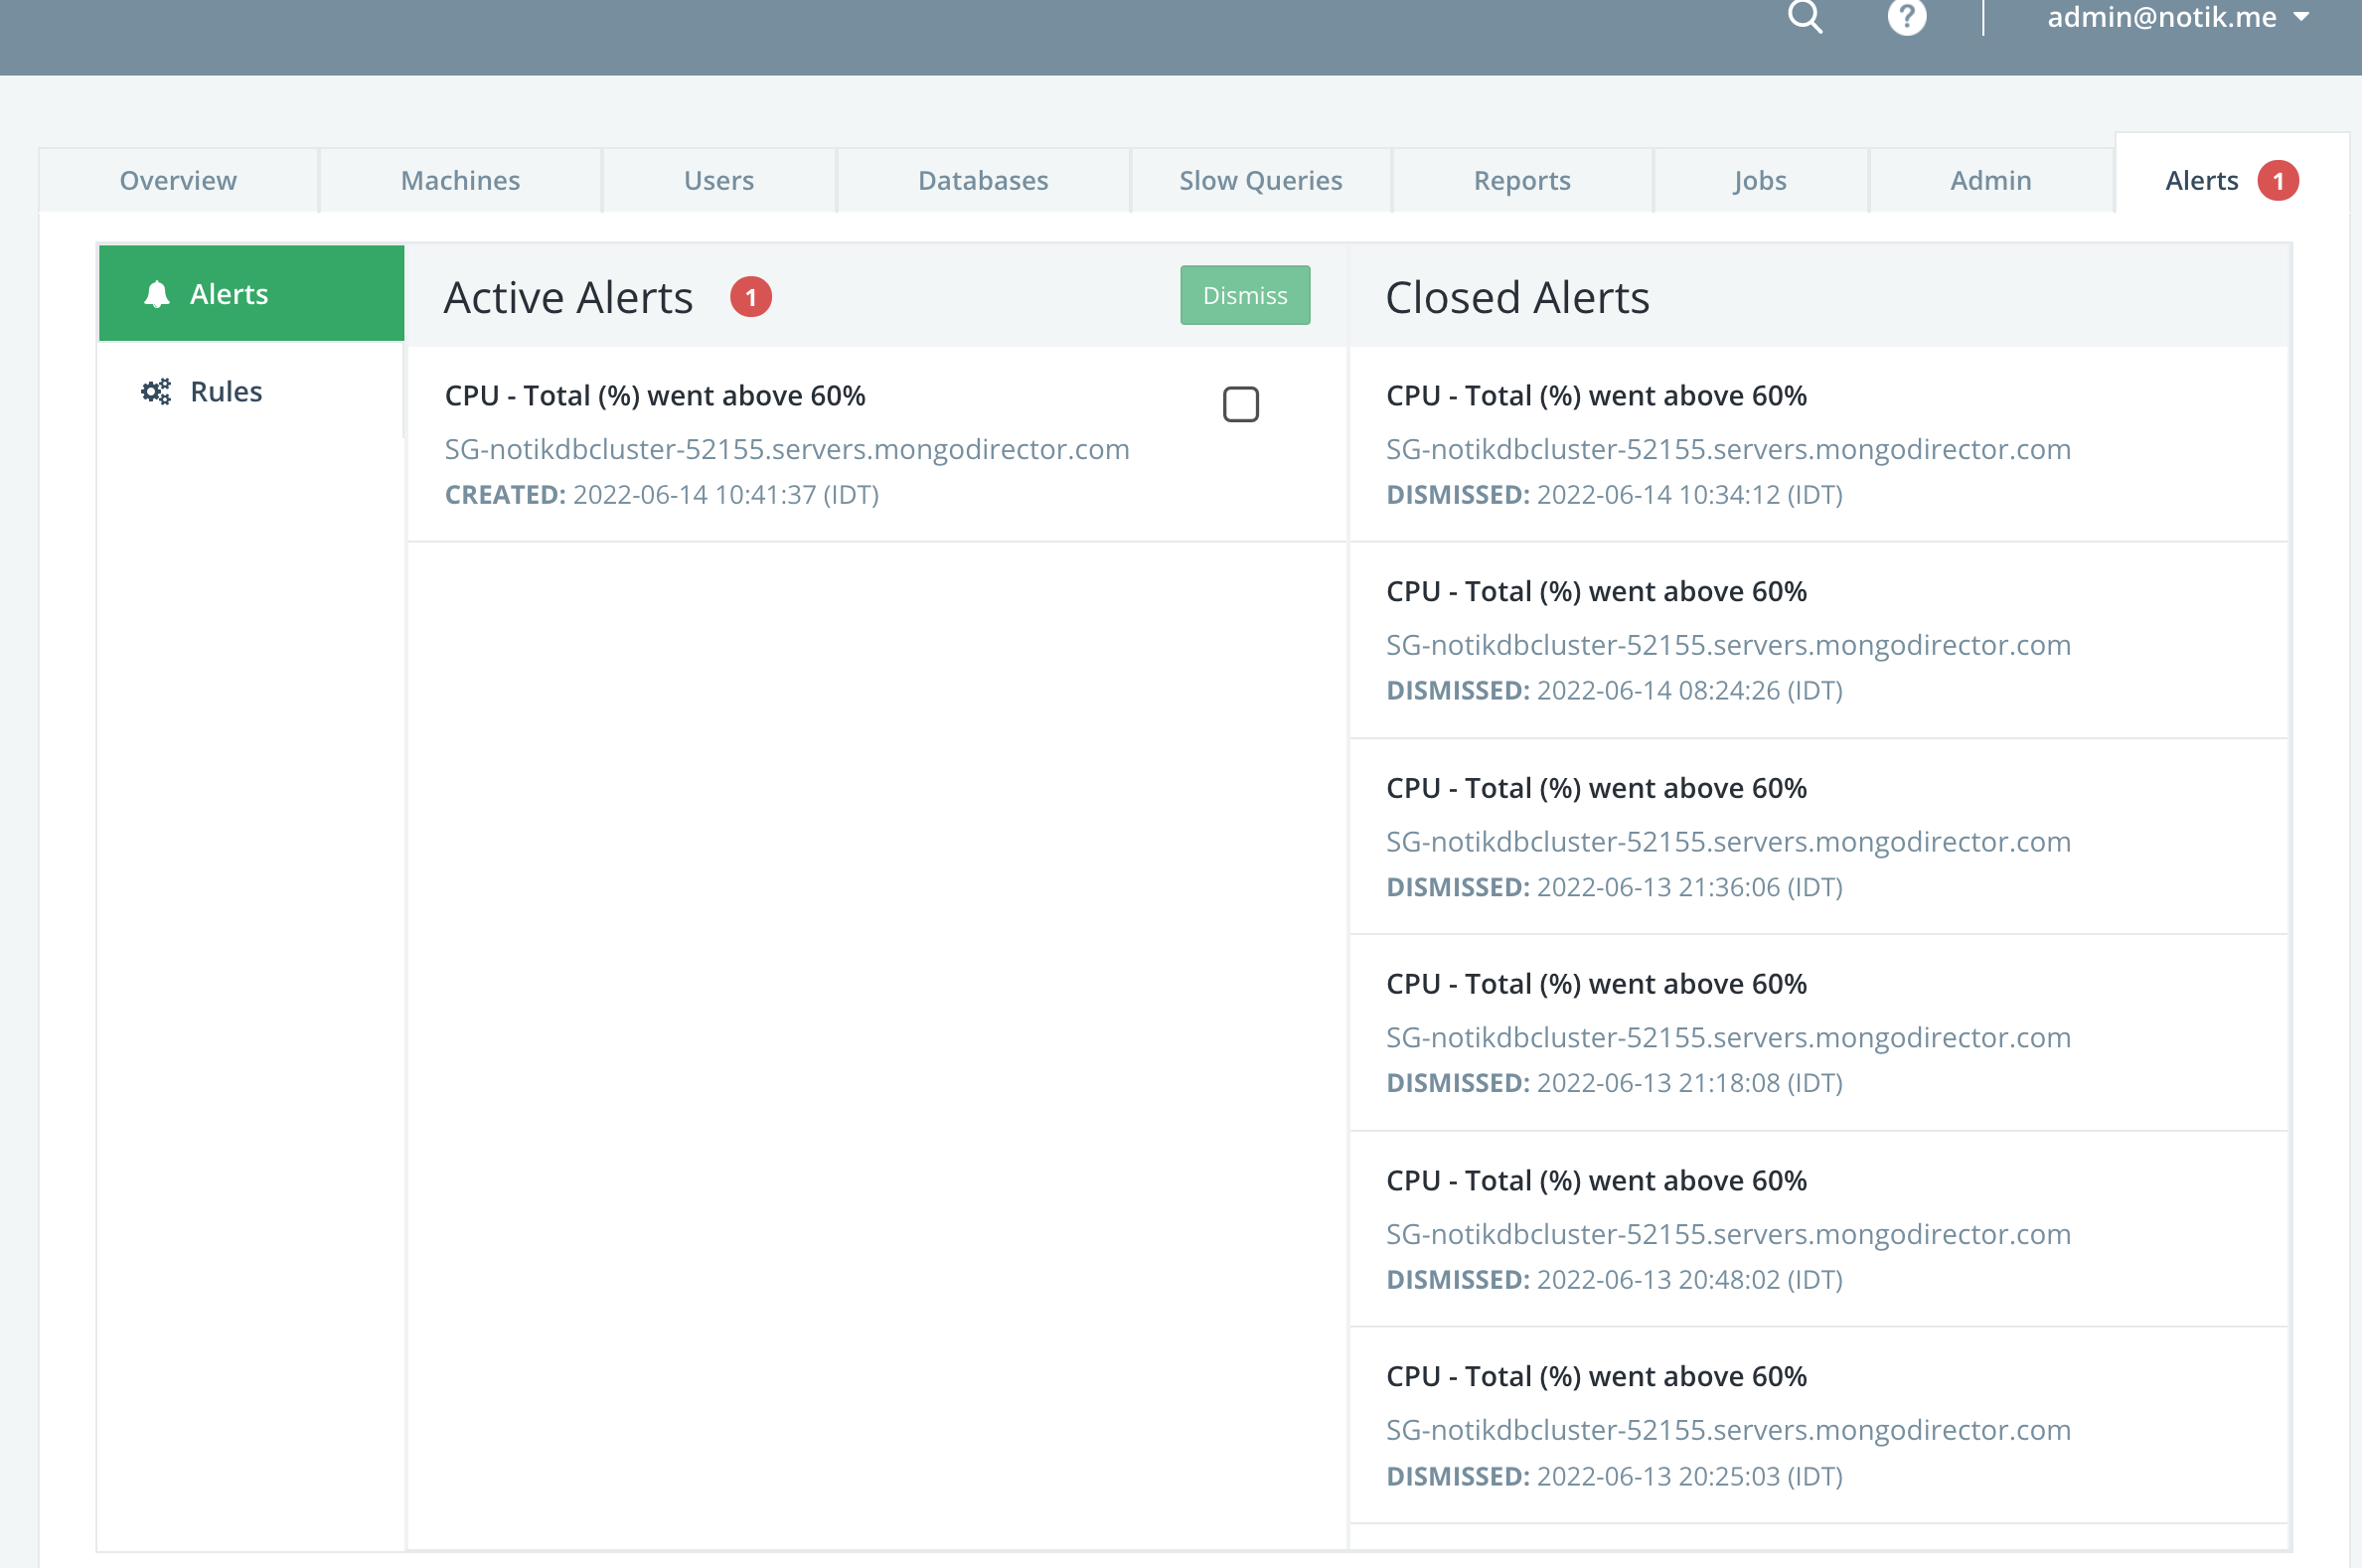Click the bell icon in the sidebar
Viewport: 2362px width, 1568px height.
point(157,294)
